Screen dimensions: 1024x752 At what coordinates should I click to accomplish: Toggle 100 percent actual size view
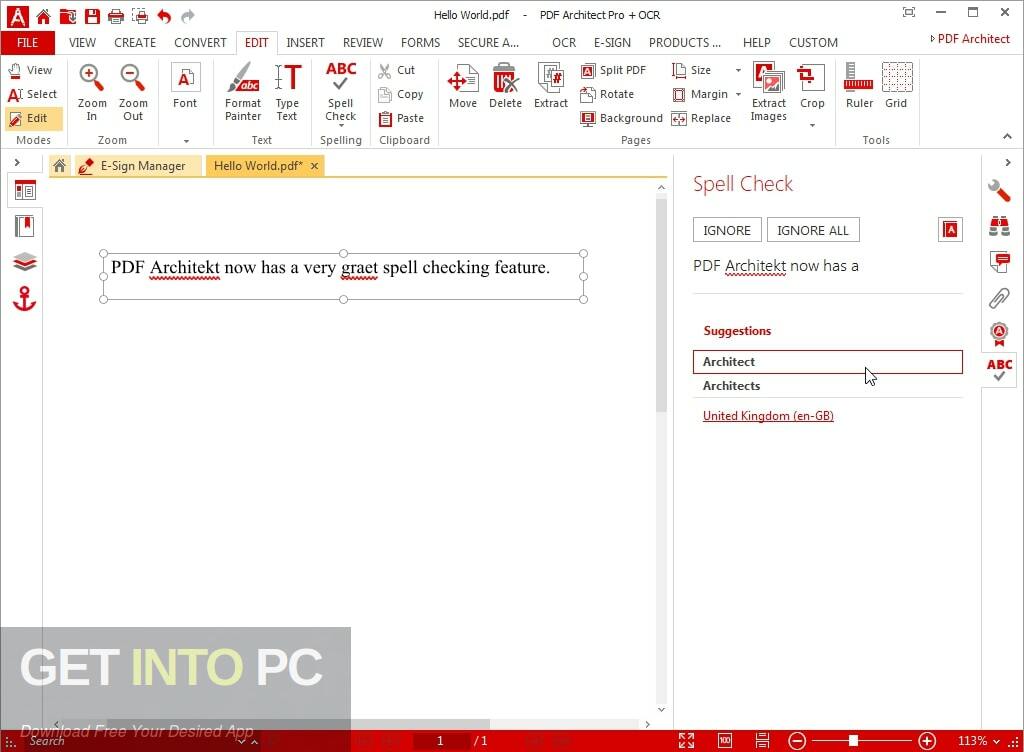click(725, 740)
